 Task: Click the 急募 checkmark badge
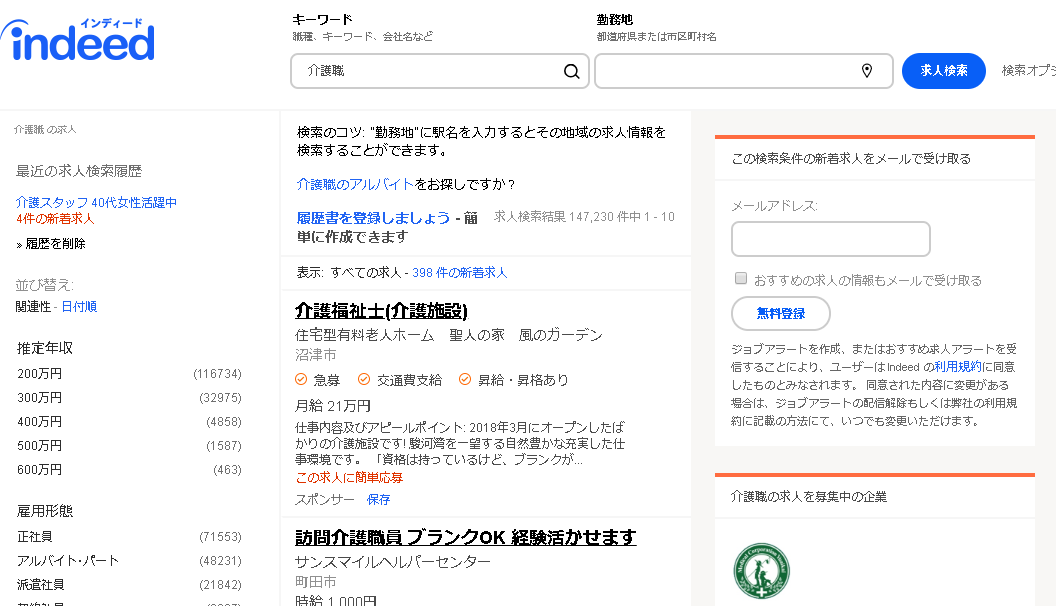[300, 379]
